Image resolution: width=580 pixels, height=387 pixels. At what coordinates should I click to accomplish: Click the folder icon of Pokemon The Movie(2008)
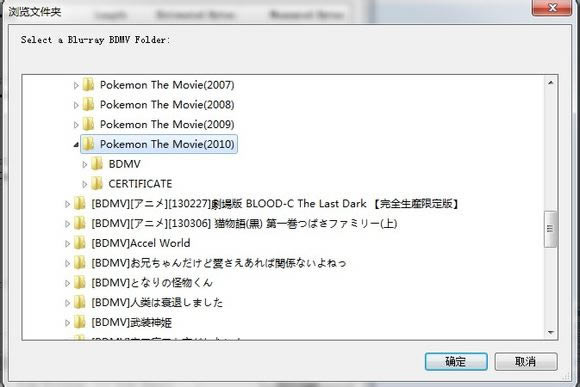88,104
